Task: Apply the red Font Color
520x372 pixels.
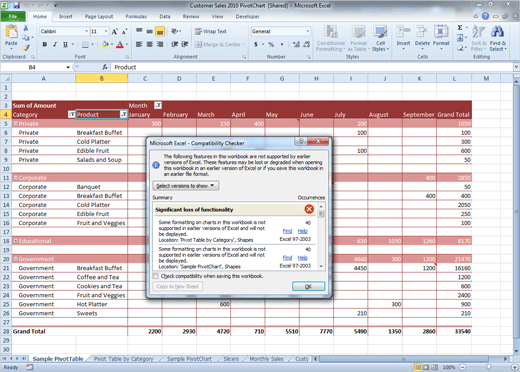Action: coord(120,44)
